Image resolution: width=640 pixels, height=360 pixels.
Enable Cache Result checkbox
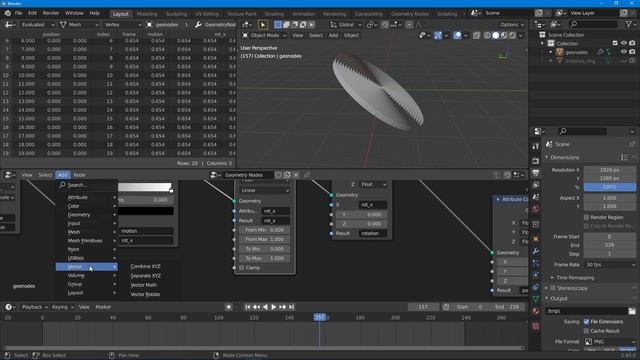[587, 331]
